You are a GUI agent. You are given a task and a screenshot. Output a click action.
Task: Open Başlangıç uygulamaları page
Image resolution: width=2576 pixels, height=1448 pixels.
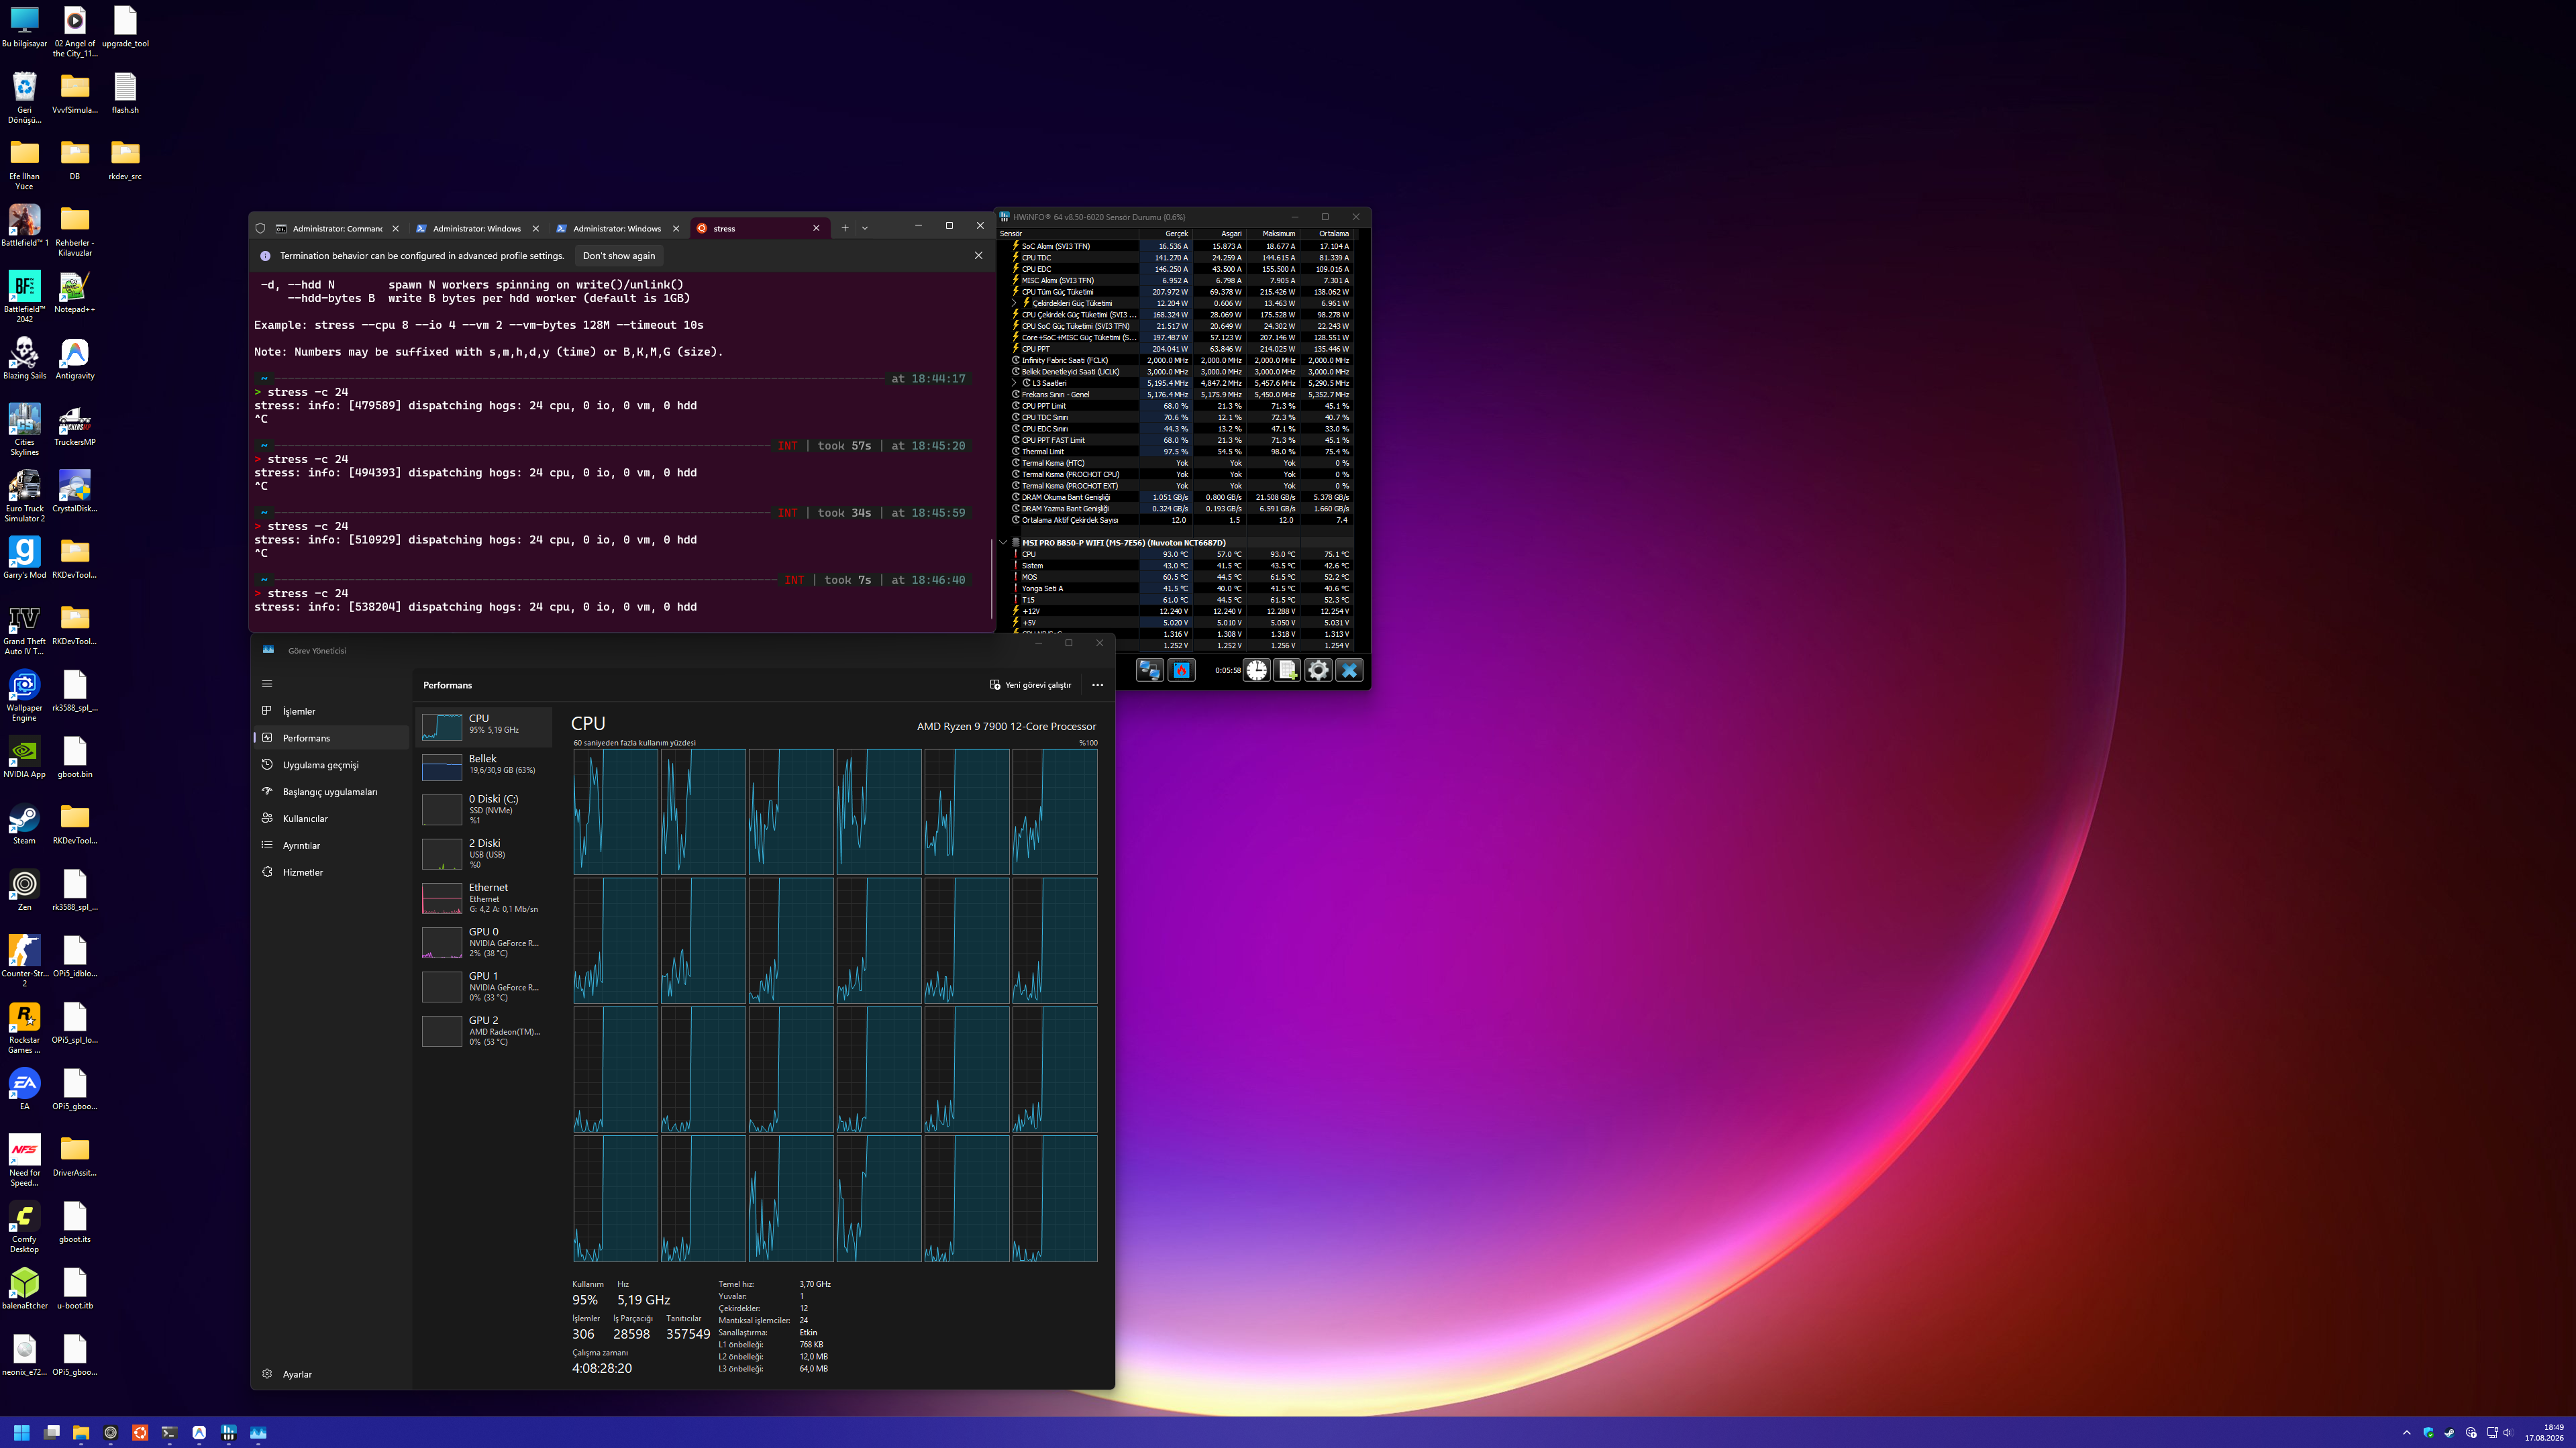pyautogui.click(x=332, y=792)
